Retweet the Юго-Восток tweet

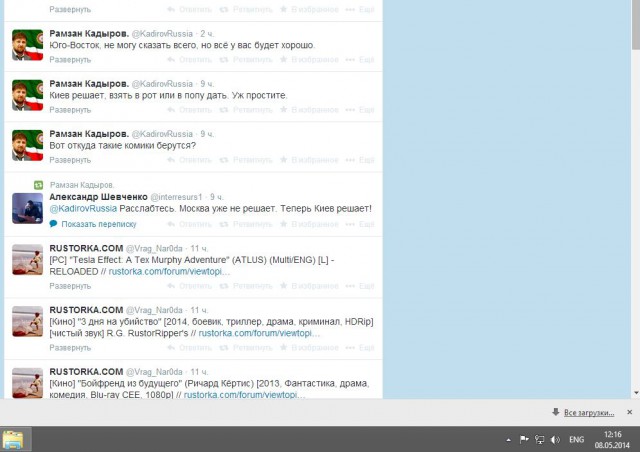pos(246,60)
